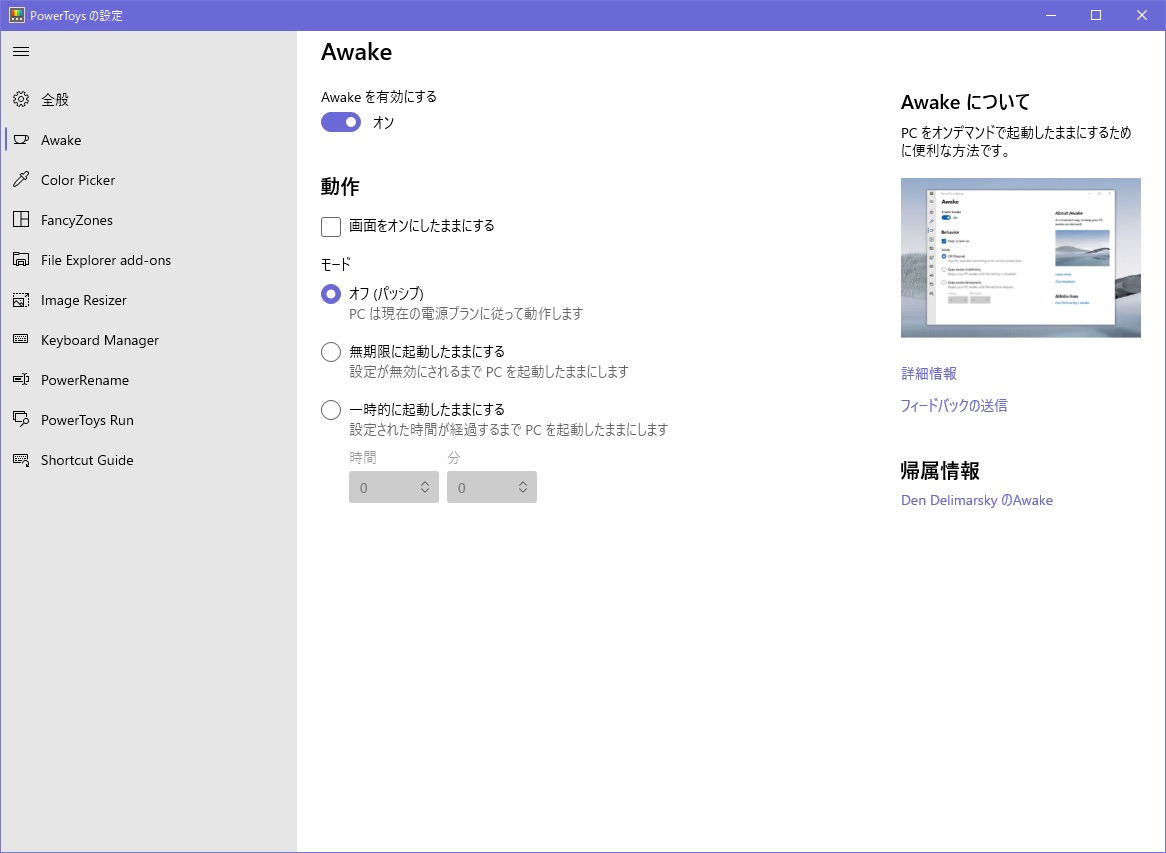Click '設定された時間が経過するまで PC を起動したままにします' text

[x=509, y=429]
